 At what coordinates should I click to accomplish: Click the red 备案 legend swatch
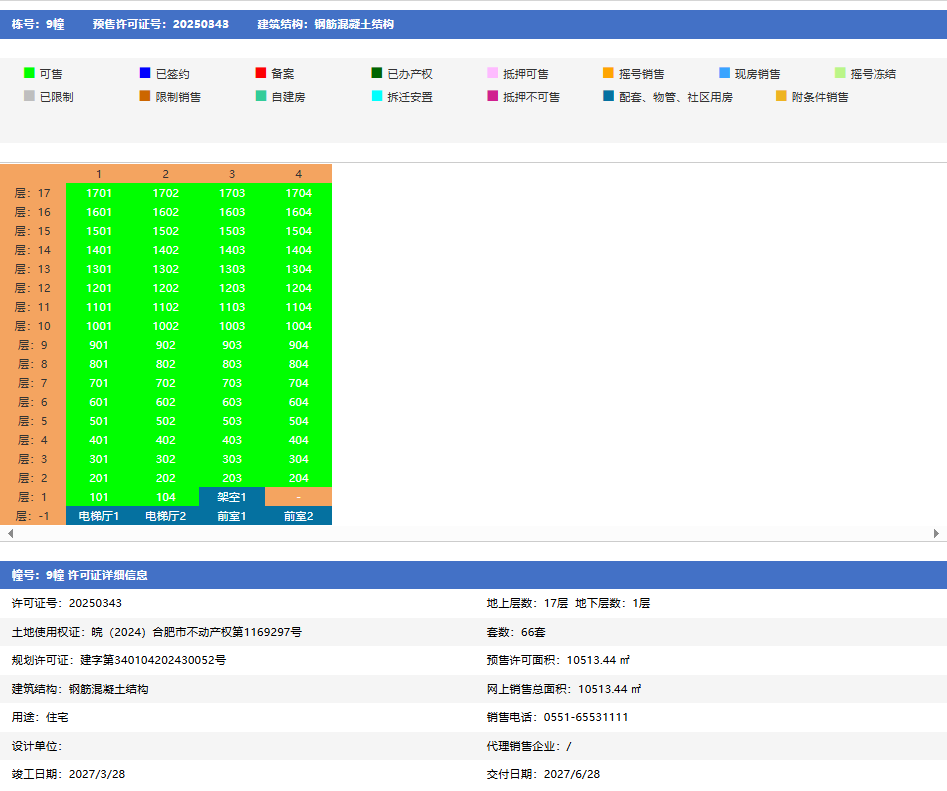[x=261, y=73]
